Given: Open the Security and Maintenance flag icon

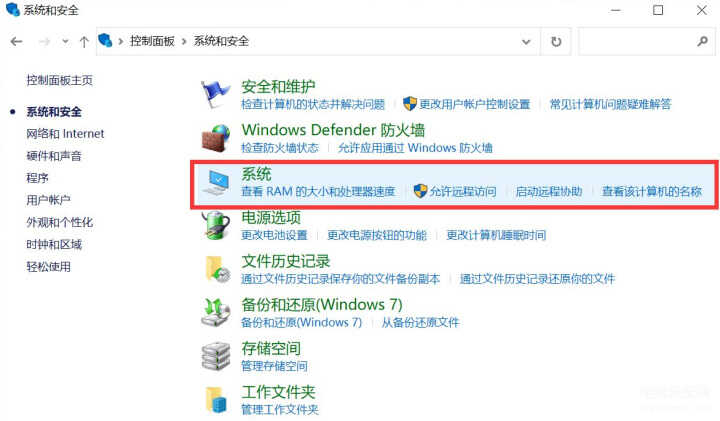Looking at the screenshot, I should (x=215, y=94).
